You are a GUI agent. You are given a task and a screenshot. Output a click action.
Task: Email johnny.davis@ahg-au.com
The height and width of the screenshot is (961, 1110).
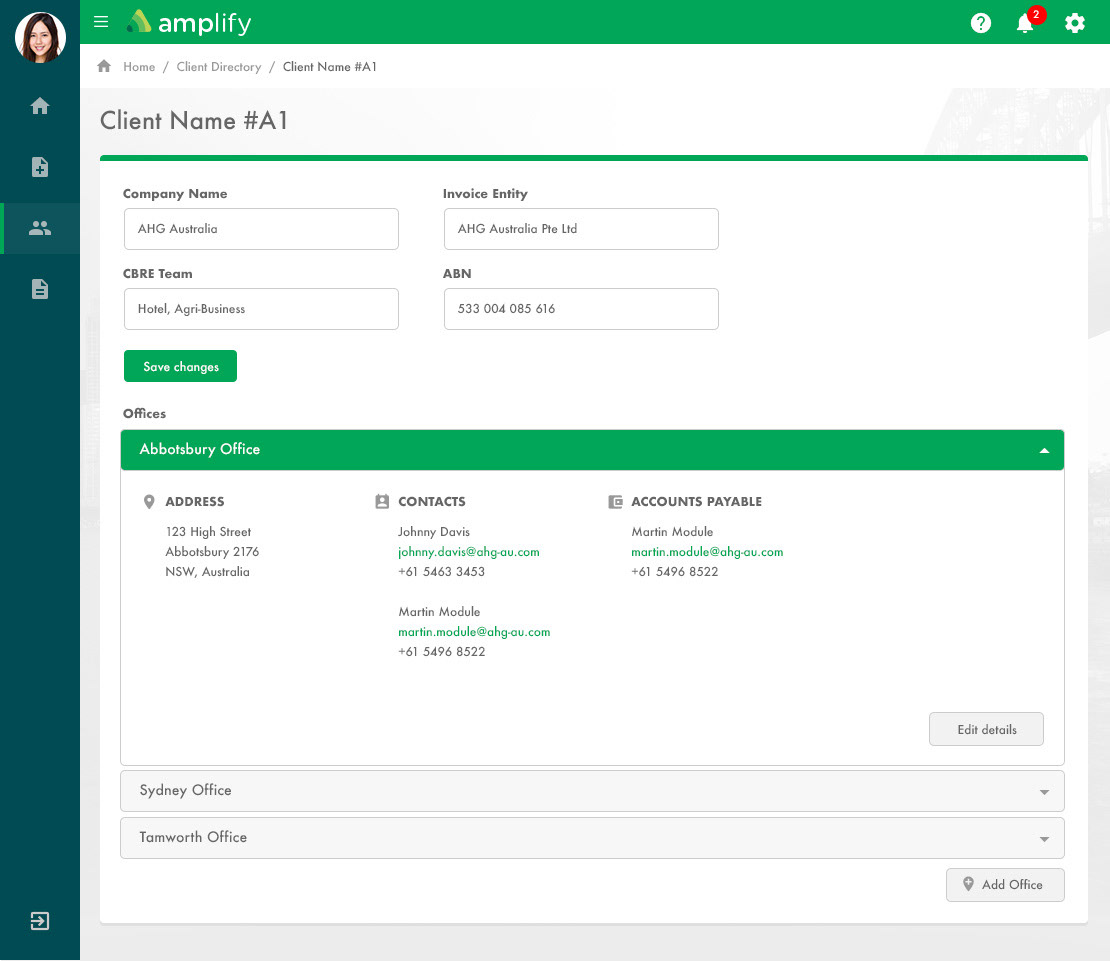pyautogui.click(x=469, y=552)
